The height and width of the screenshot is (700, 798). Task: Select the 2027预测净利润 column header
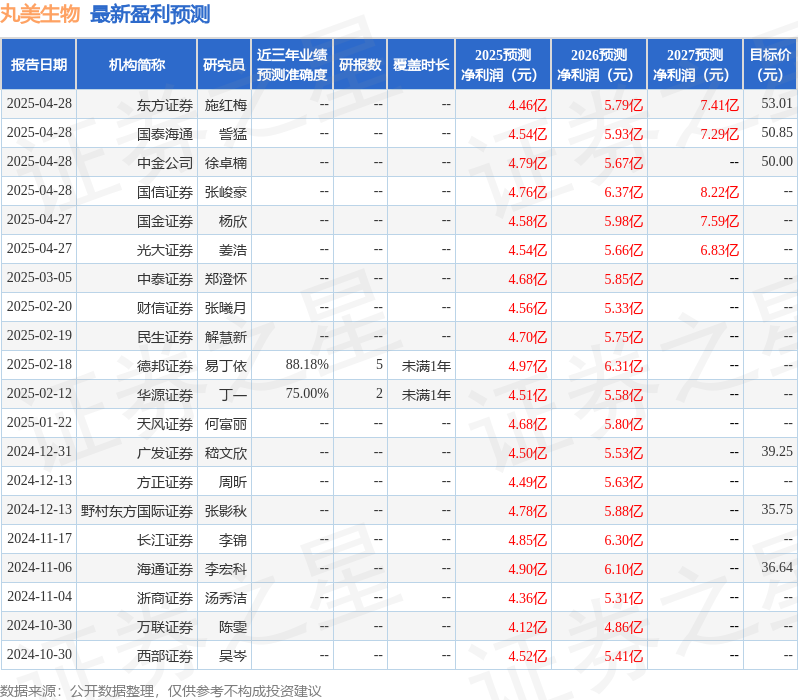[695, 65]
